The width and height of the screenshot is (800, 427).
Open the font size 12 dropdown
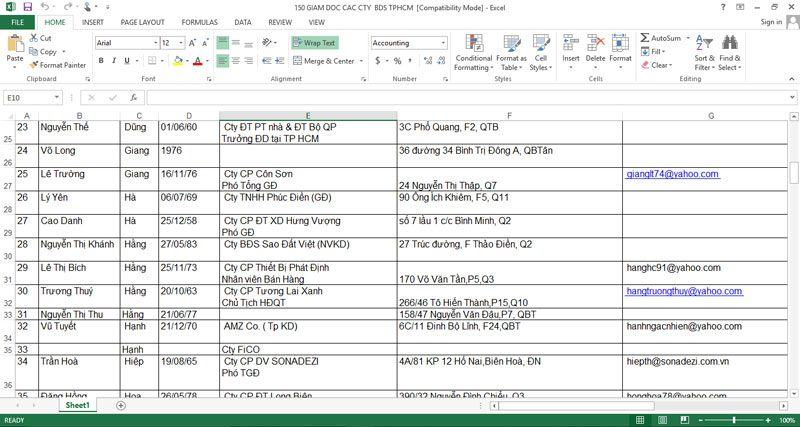pos(181,43)
